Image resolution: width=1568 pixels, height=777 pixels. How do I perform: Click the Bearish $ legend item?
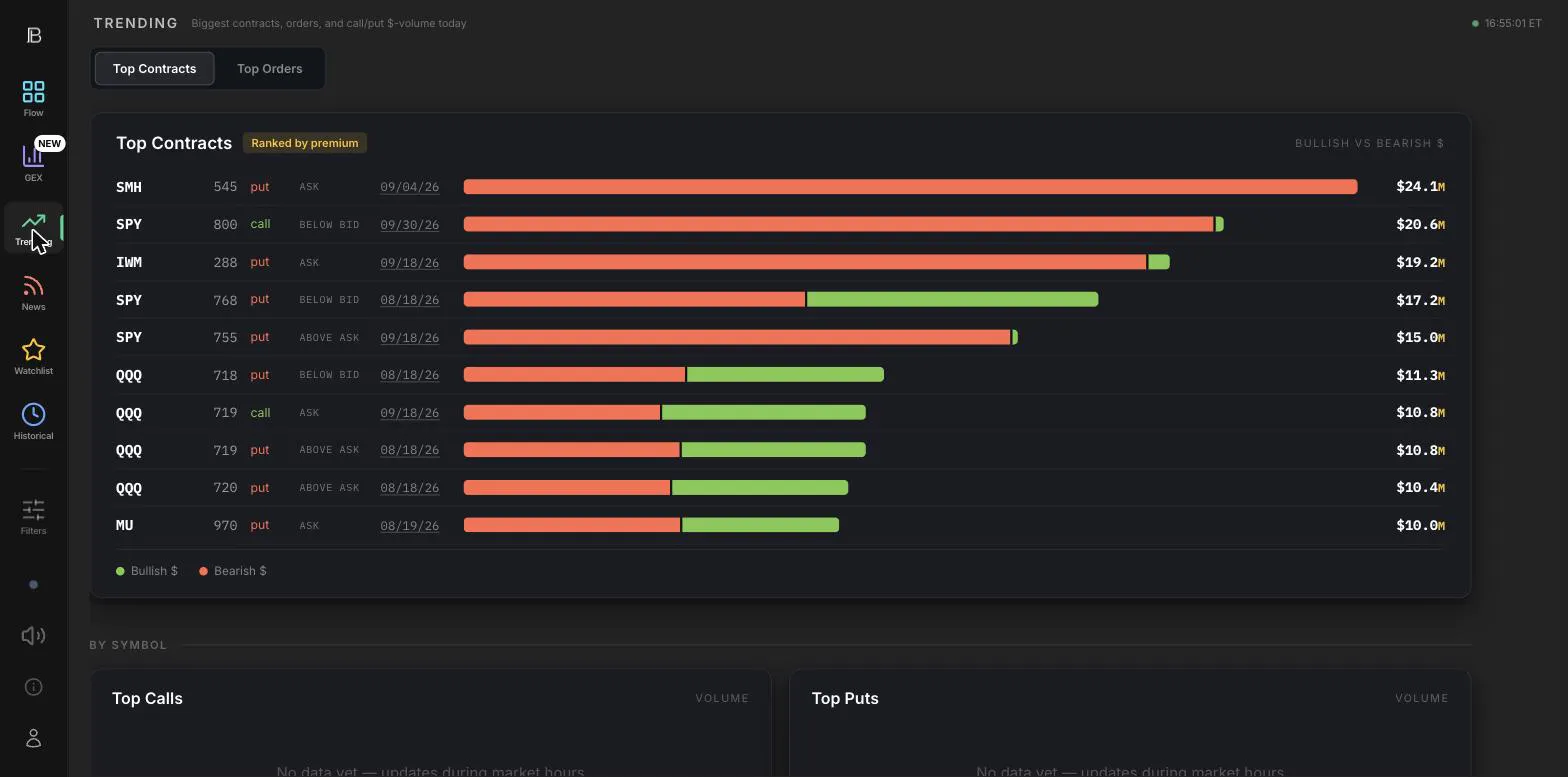233,571
